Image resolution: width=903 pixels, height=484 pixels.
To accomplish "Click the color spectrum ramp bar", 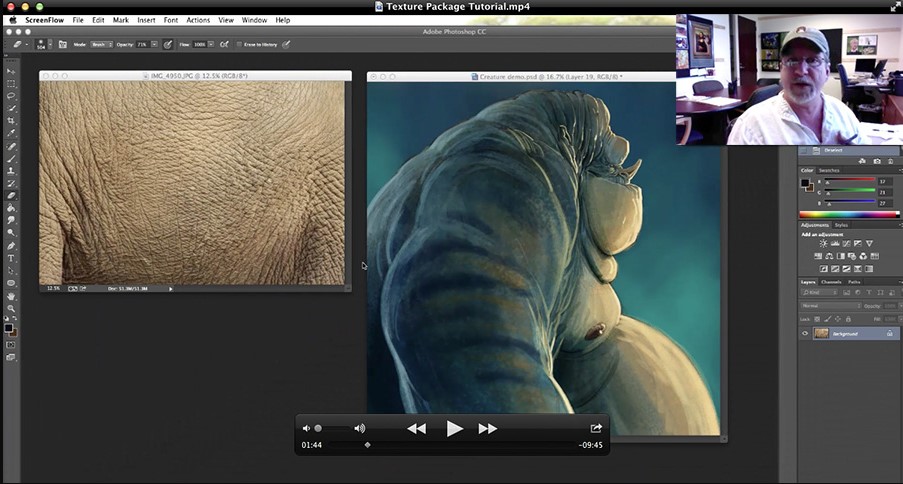I will click(849, 214).
